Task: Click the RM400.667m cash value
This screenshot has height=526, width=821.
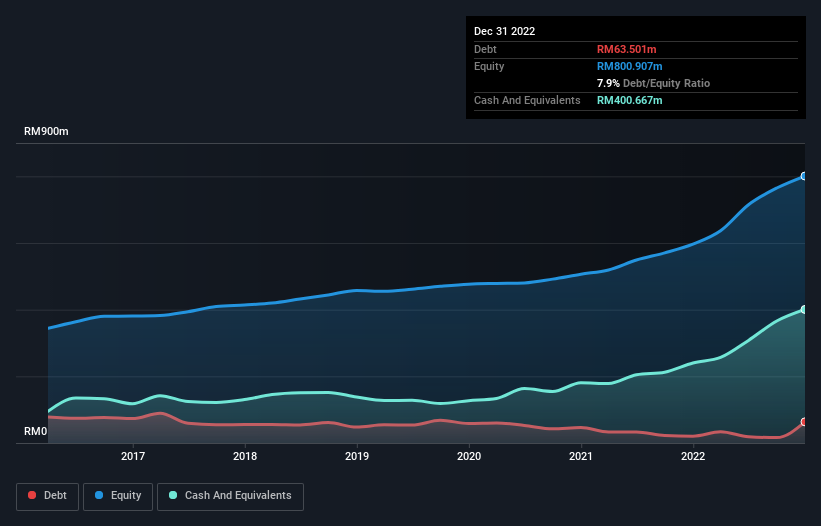Action: (x=630, y=100)
